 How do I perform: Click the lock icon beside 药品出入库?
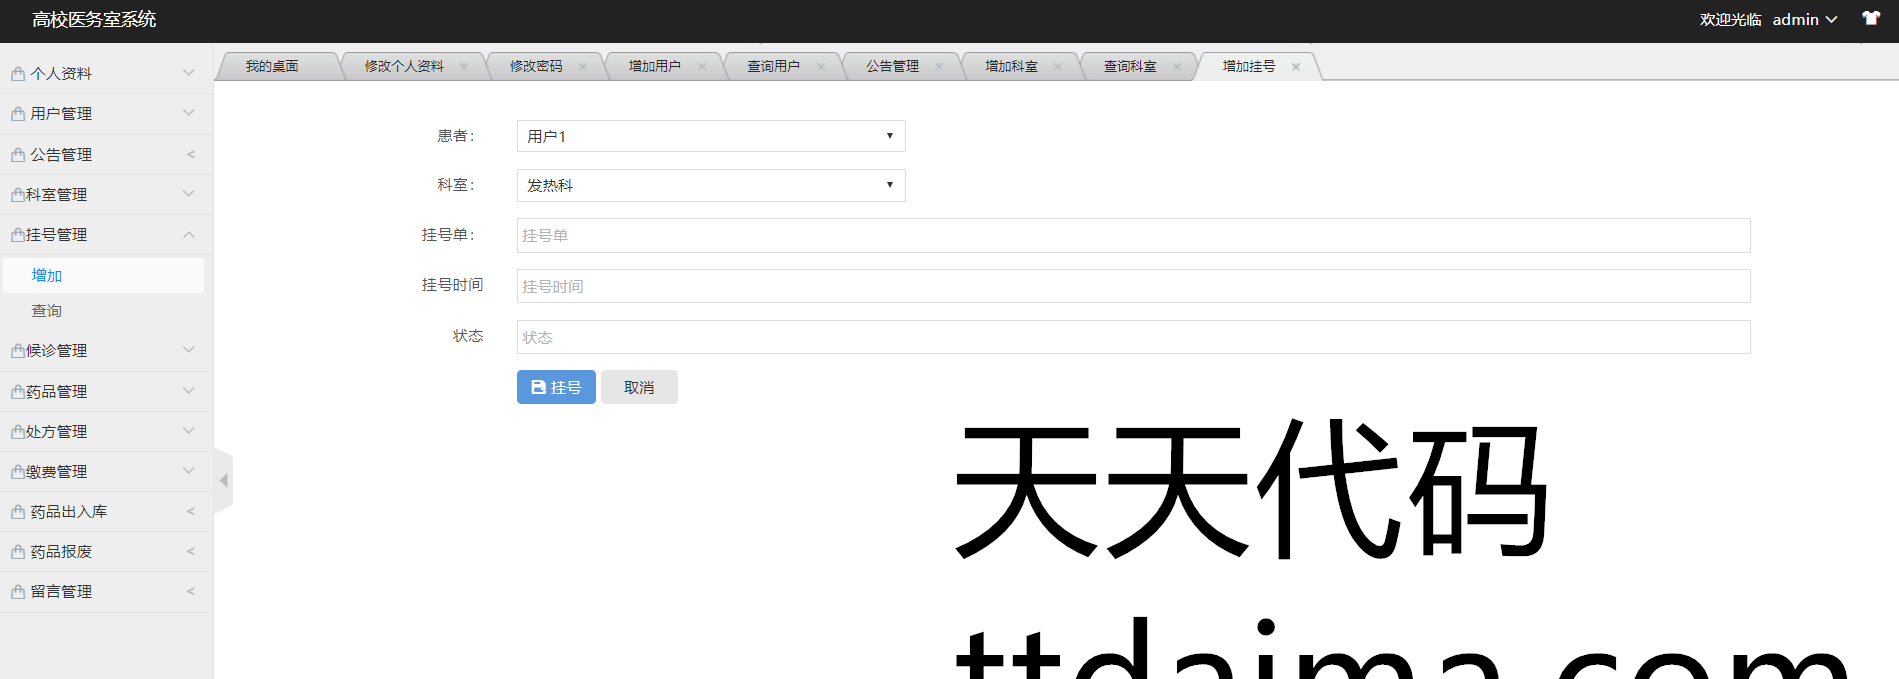[x=18, y=512]
